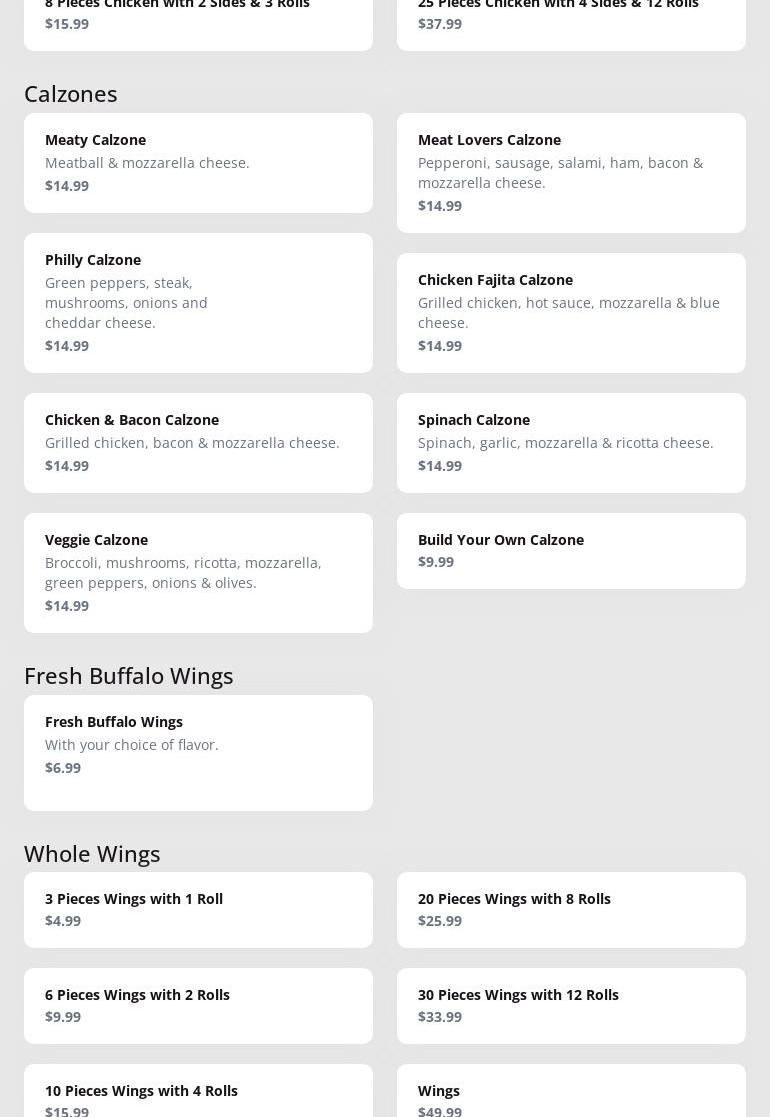Select the Meaty Calzone item
Image resolution: width=770 pixels, height=1117 pixels.
tap(198, 162)
